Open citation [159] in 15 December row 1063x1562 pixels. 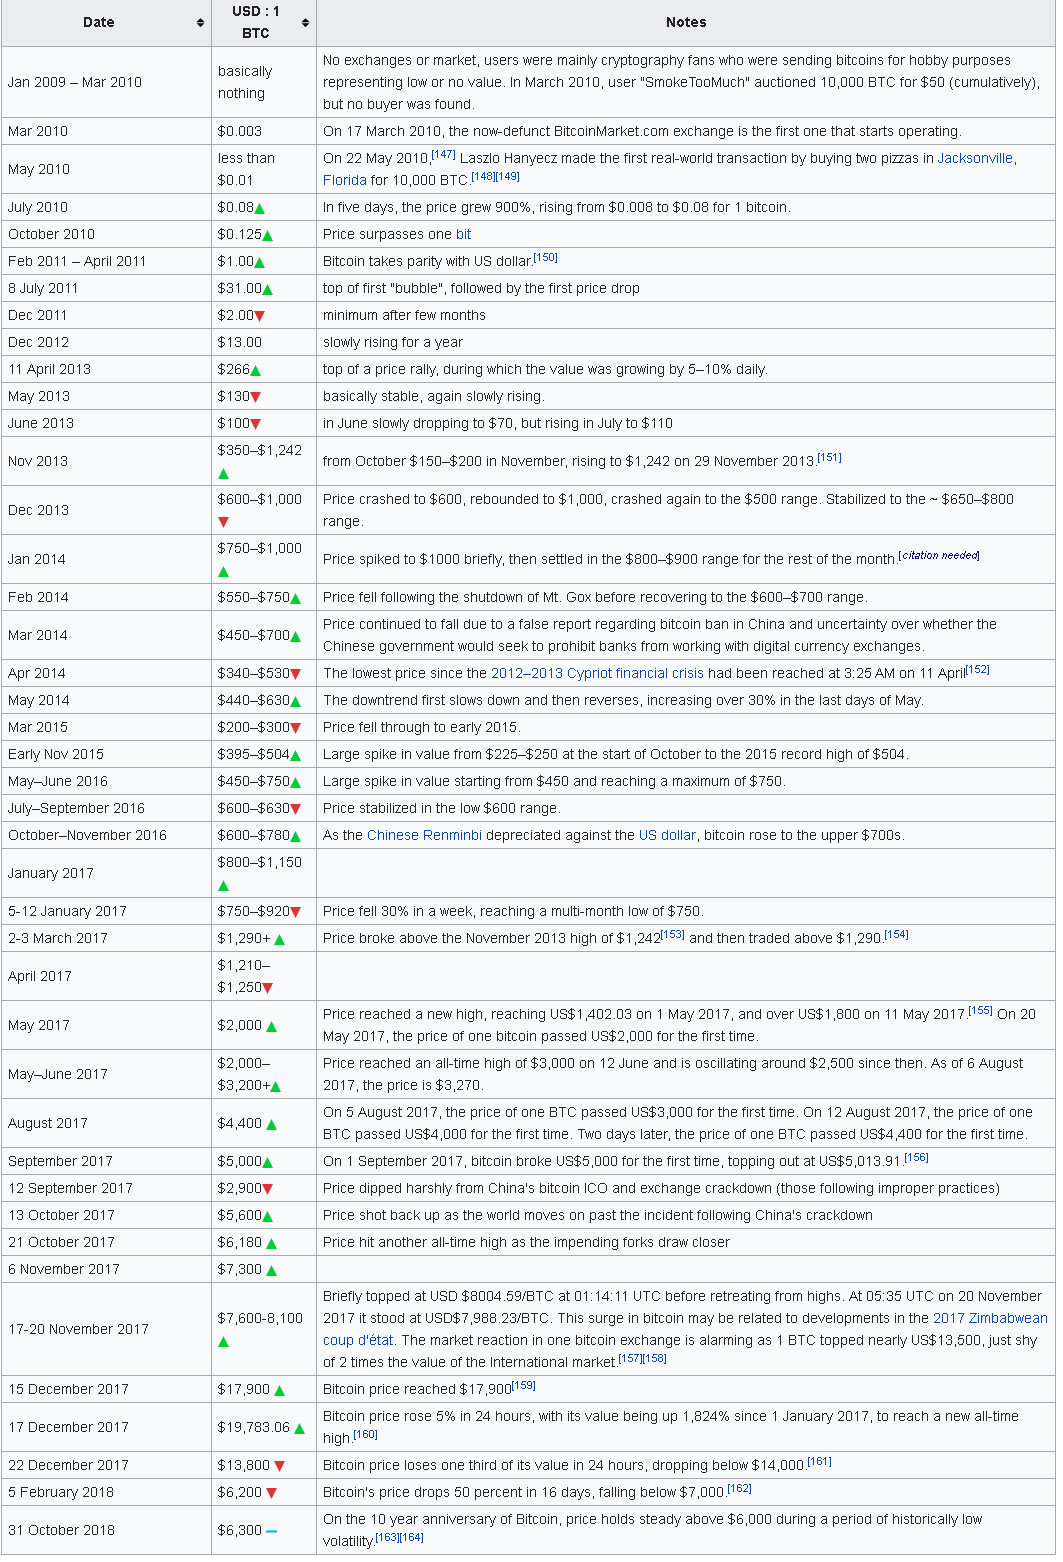pyautogui.click(x=524, y=1385)
